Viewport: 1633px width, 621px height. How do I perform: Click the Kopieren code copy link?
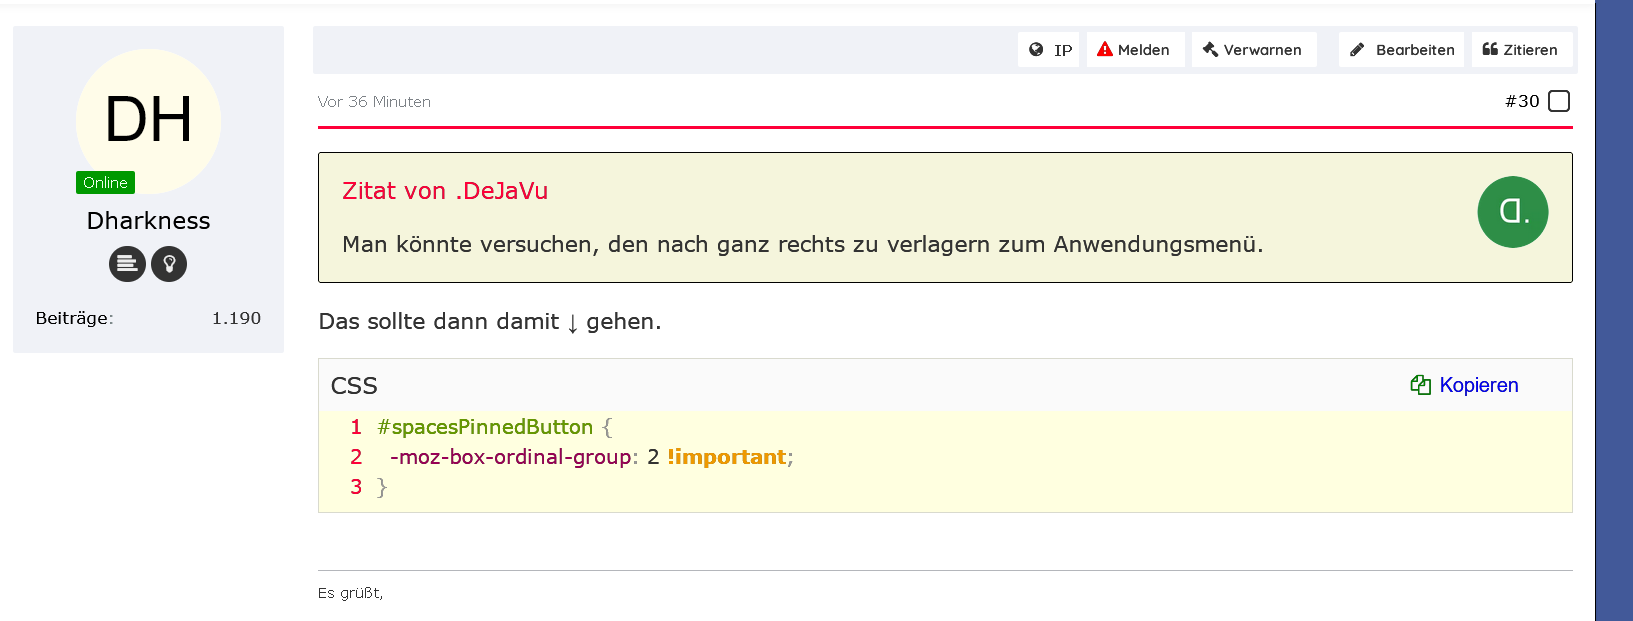coord(1478,385)
